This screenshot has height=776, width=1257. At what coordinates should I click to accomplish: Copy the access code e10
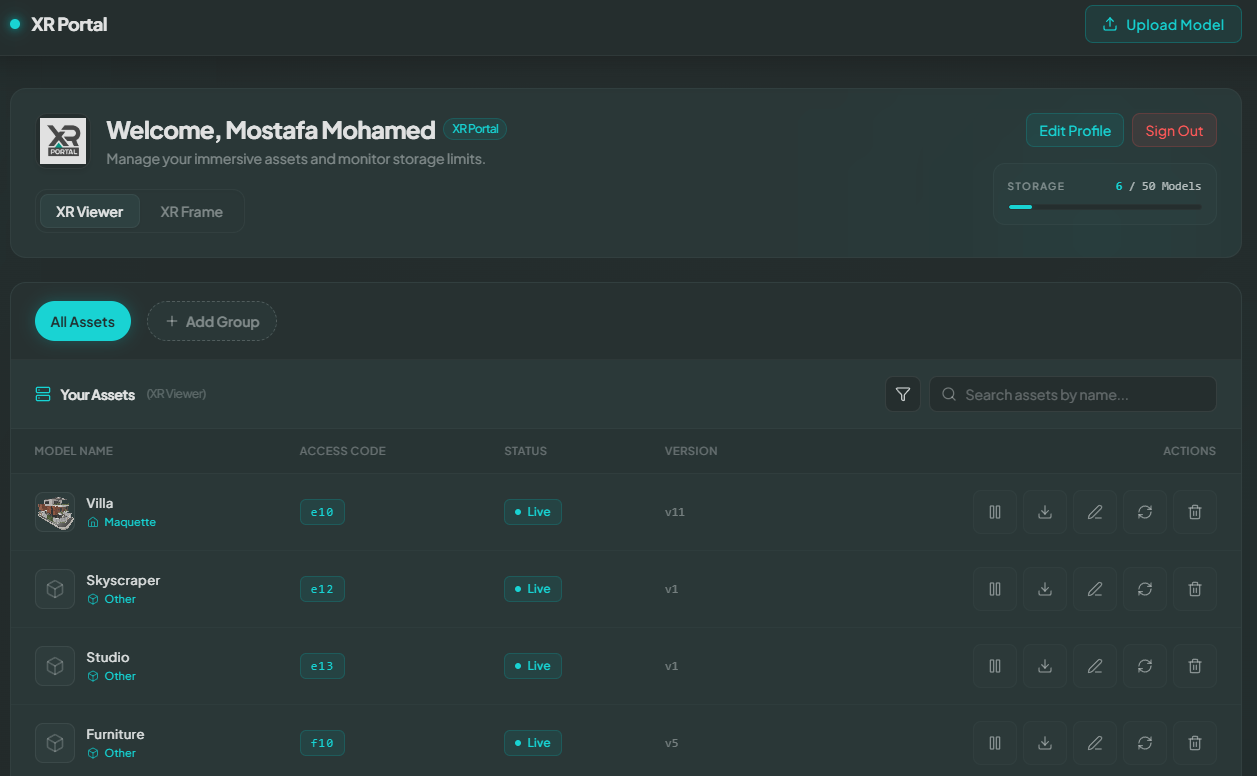coord(322,512)
